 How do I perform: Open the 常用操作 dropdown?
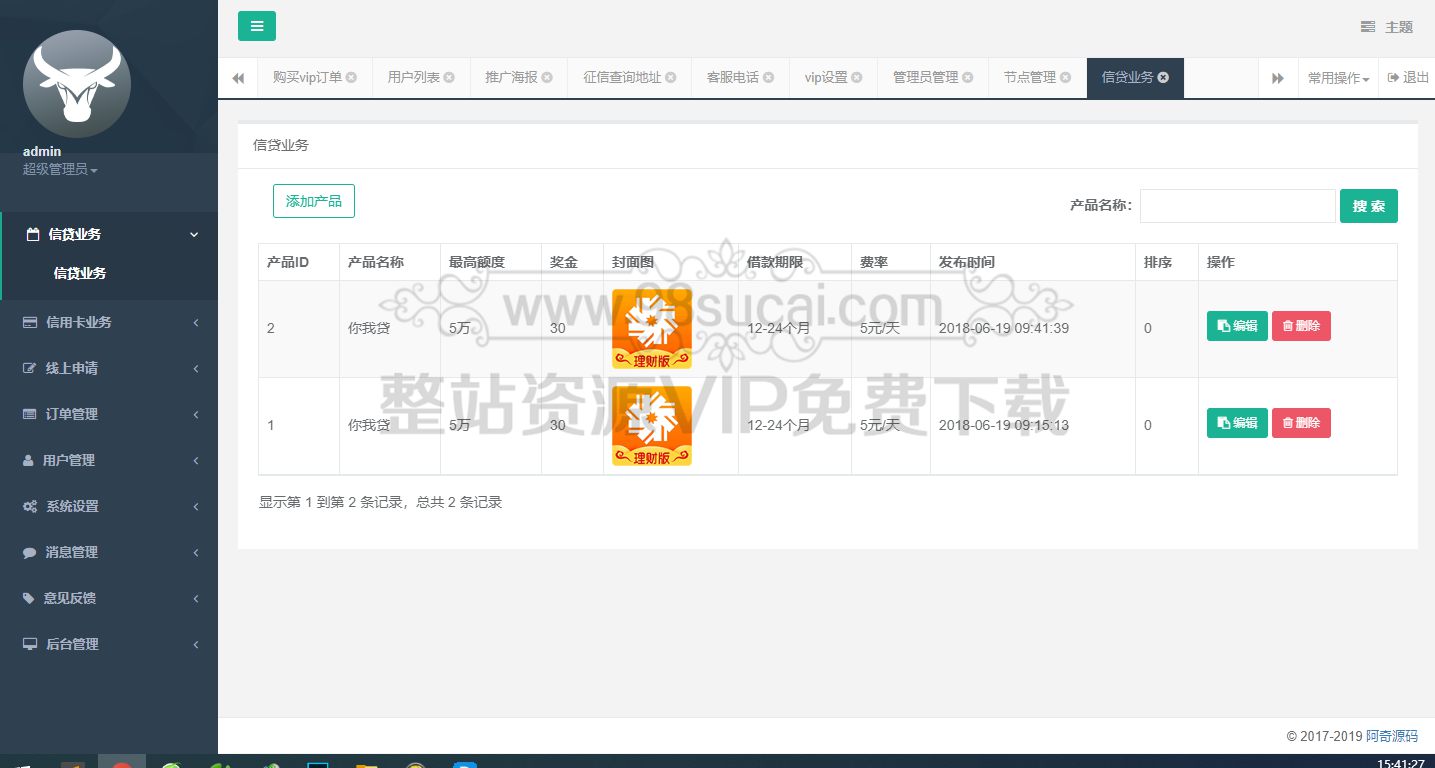pyautogui.click(x=1338, y=78)
